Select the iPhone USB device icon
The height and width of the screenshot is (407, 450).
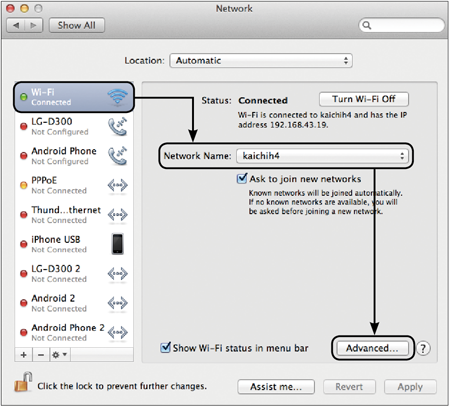(117, 244)
